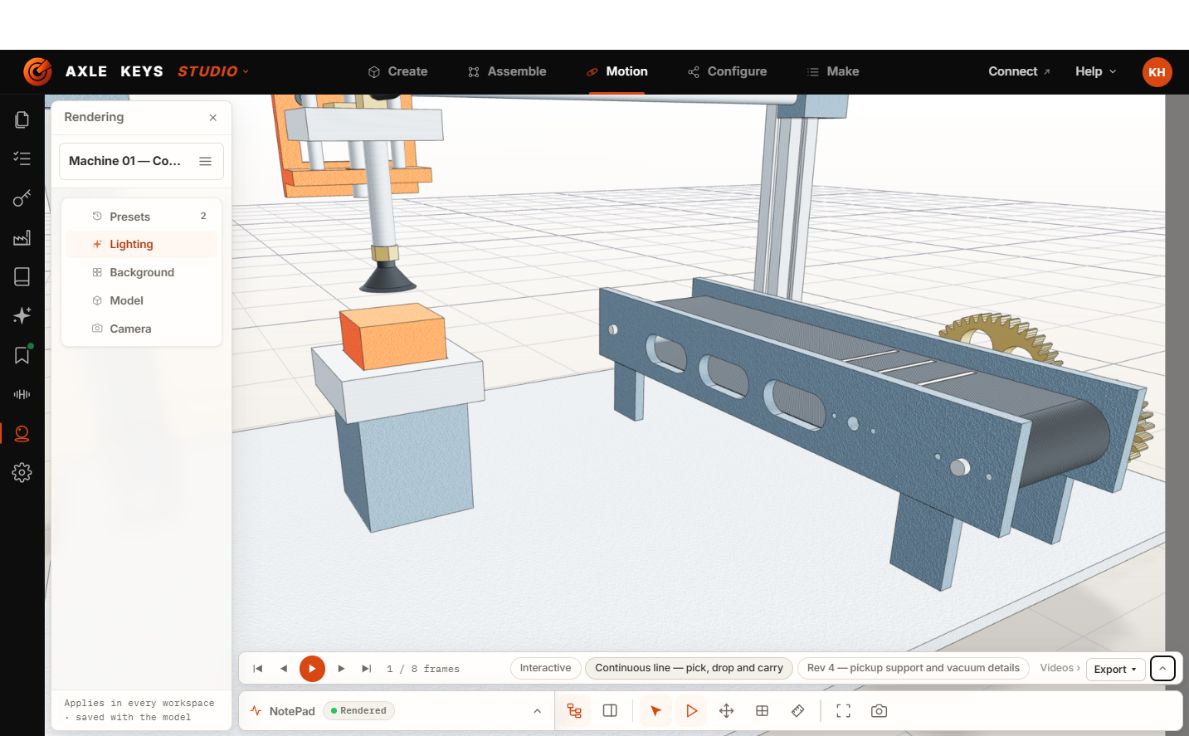1189x736 pixels.
Task: Jump to the first frame
Action: (x=258, y=669)
